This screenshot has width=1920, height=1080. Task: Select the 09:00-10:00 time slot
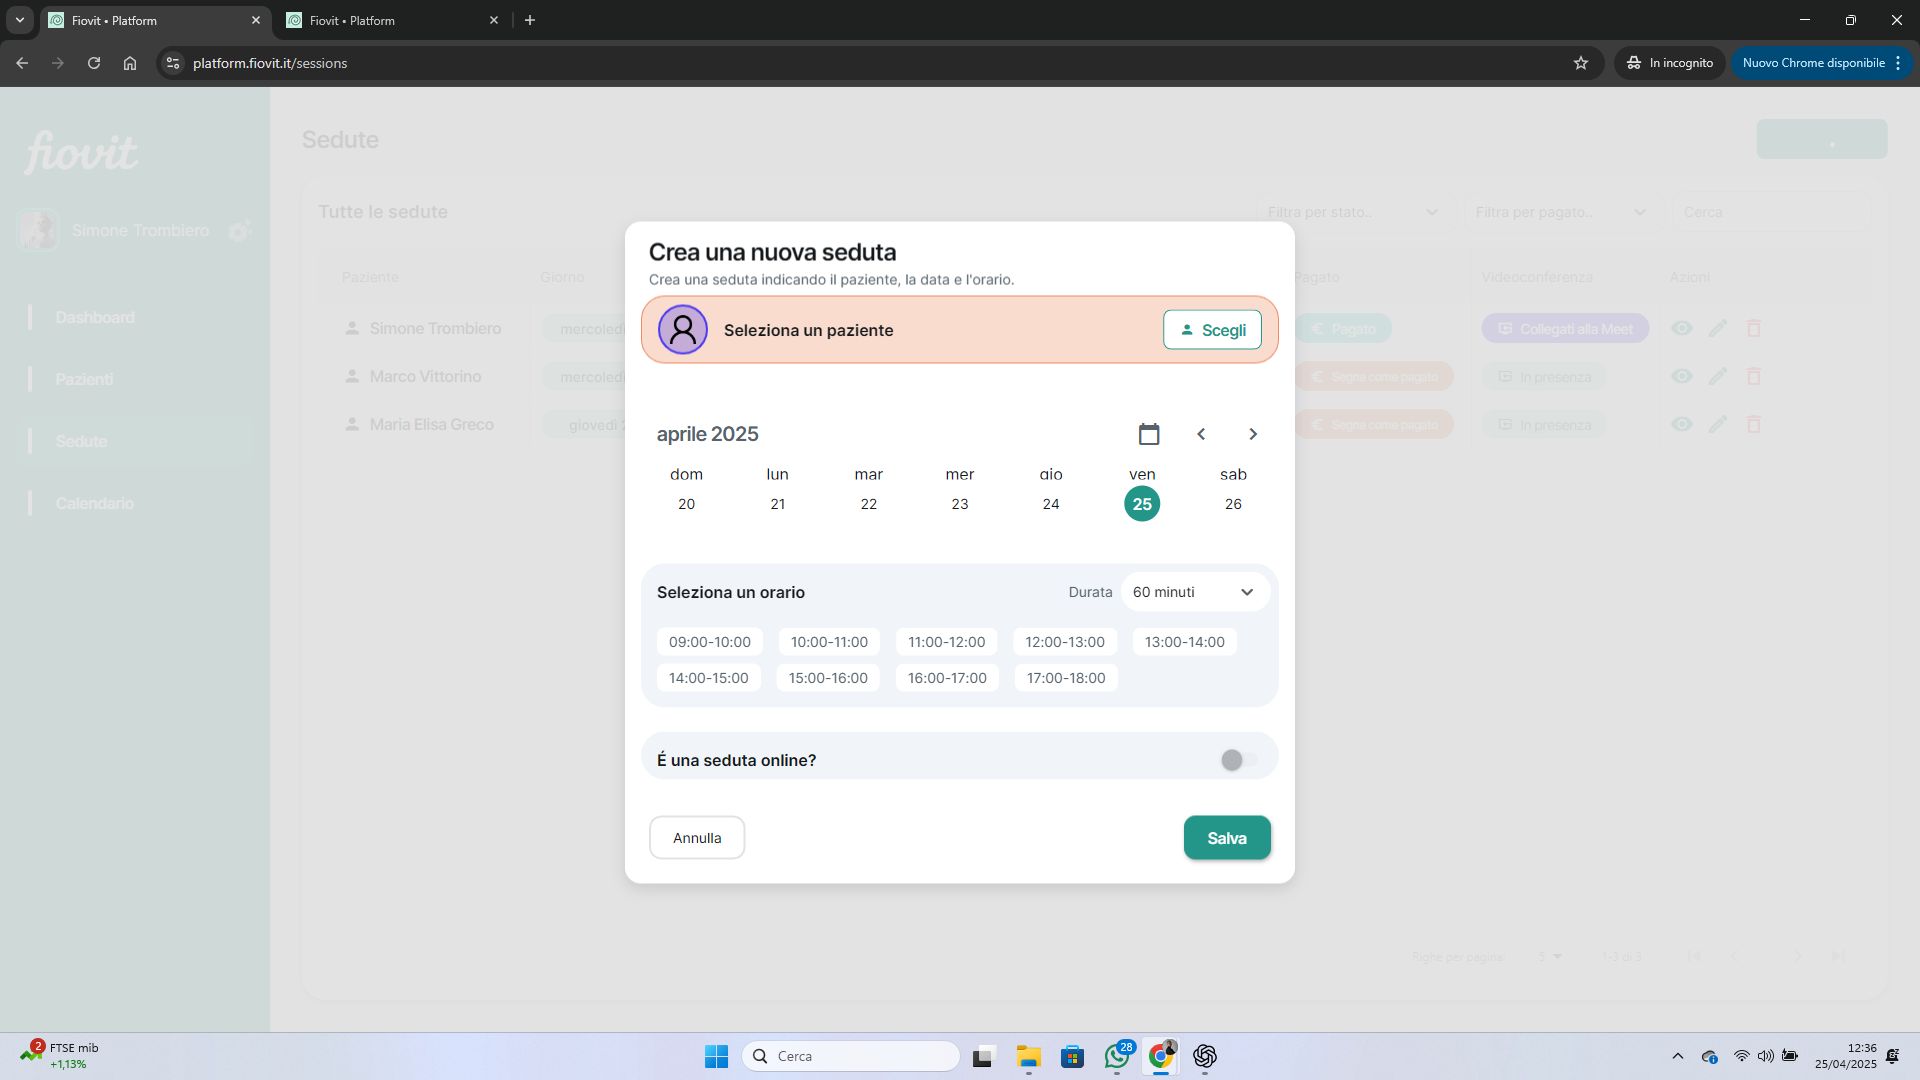click(x=709, y=642)
